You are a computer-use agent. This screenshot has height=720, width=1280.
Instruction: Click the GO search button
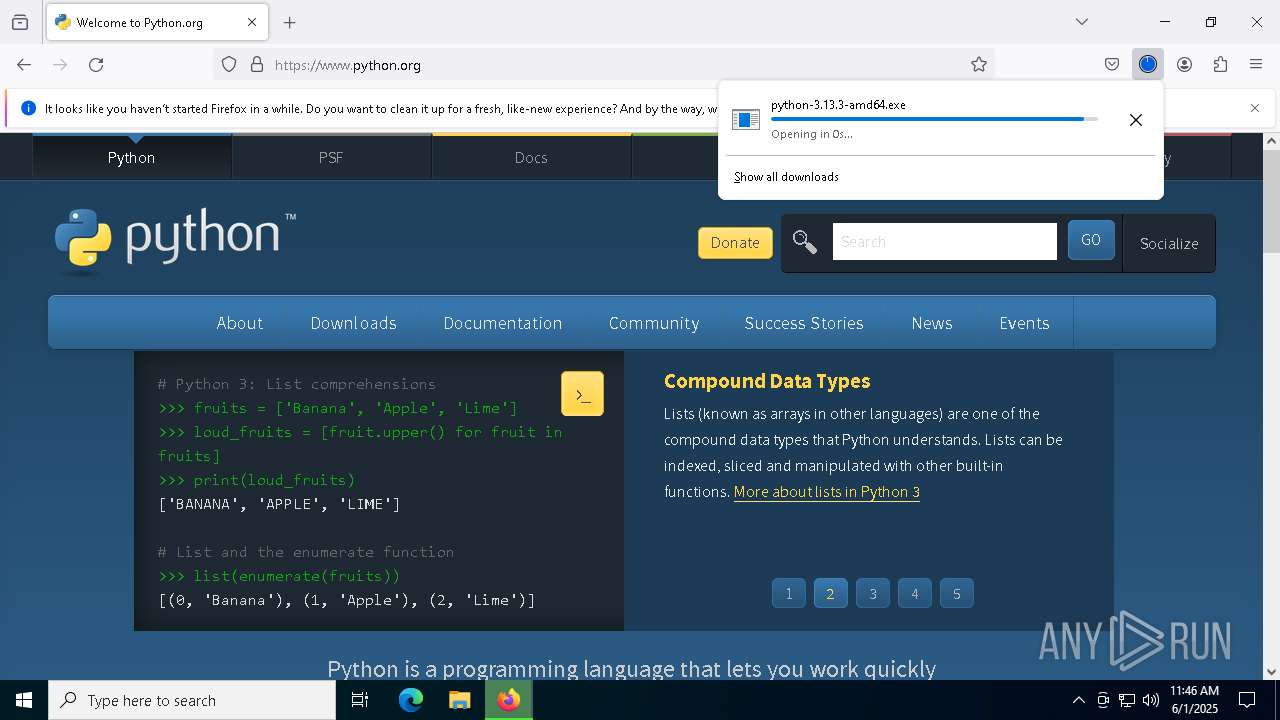pyautogui.click(x=1091, y=240)
